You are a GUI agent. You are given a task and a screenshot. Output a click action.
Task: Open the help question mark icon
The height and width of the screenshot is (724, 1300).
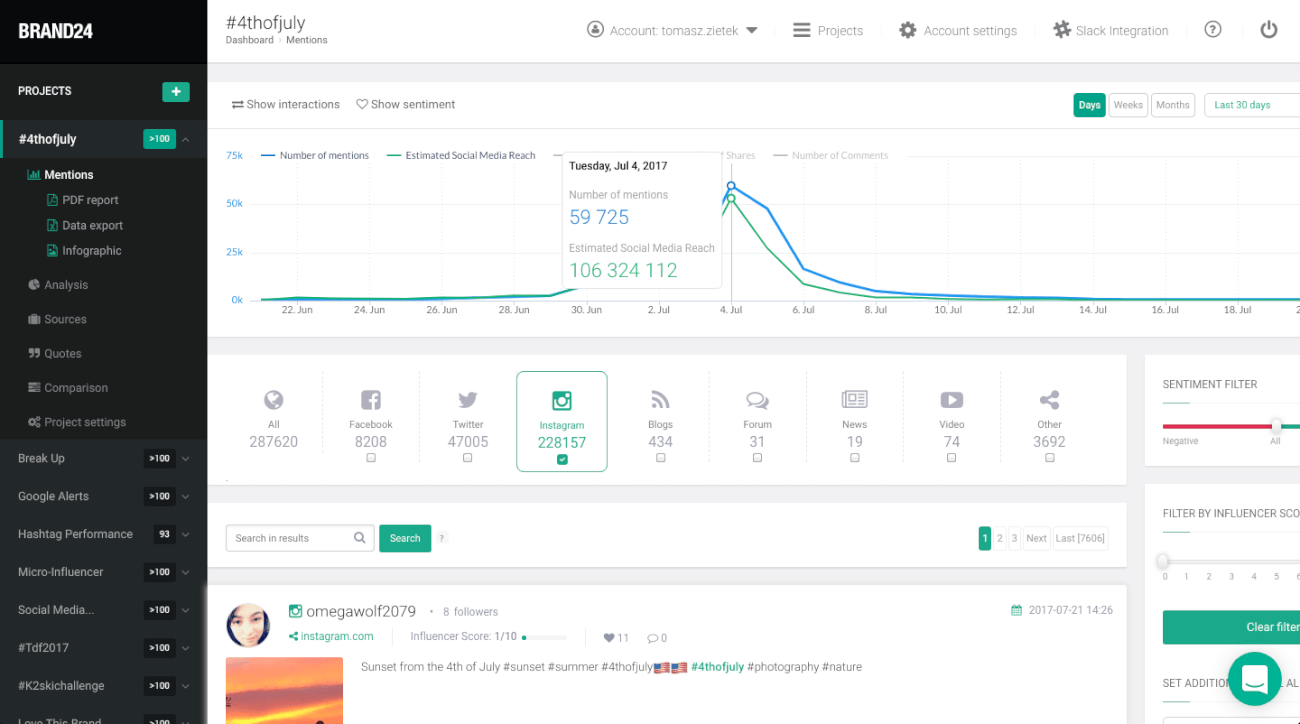1213,30
